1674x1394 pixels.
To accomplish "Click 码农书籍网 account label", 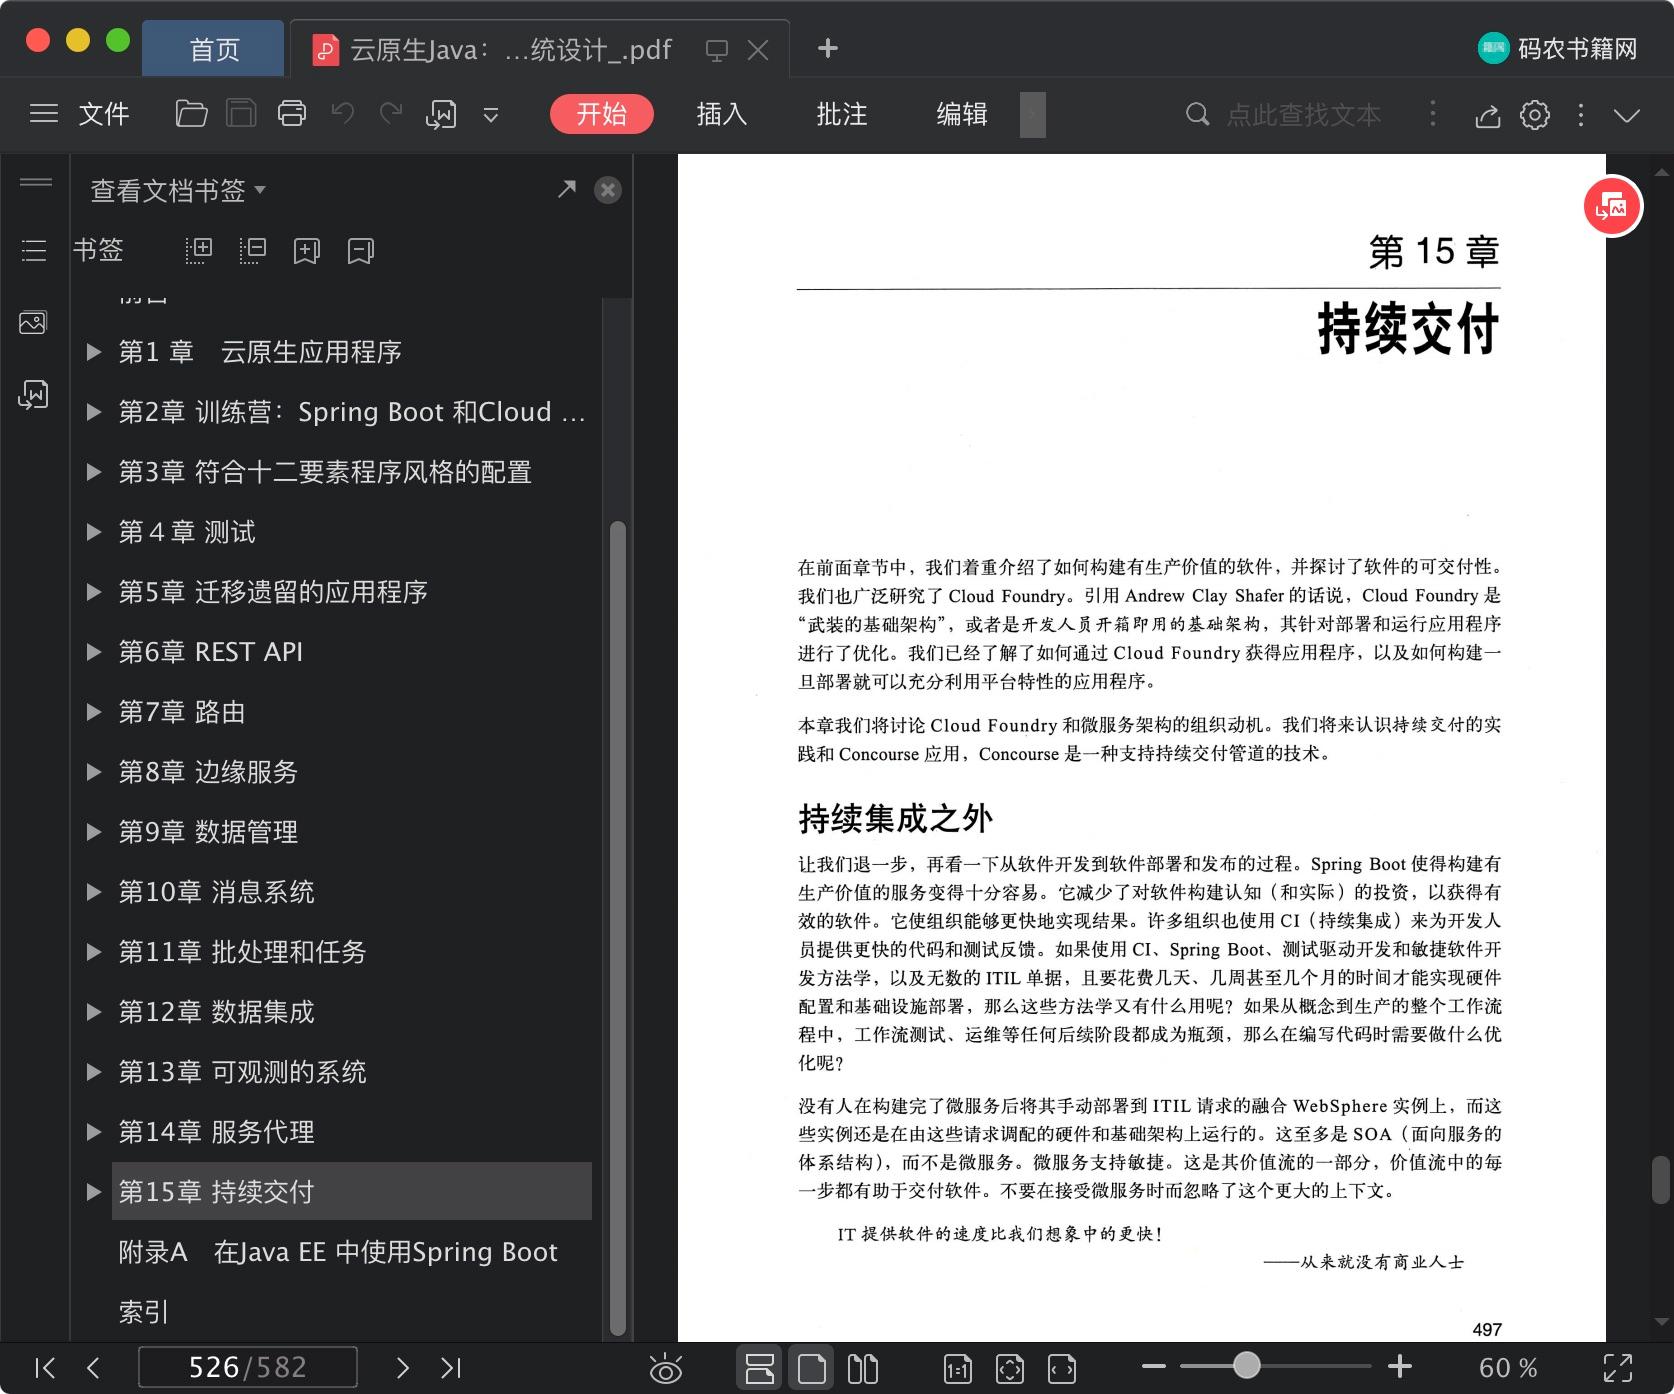I will [x=1577, y=48].
